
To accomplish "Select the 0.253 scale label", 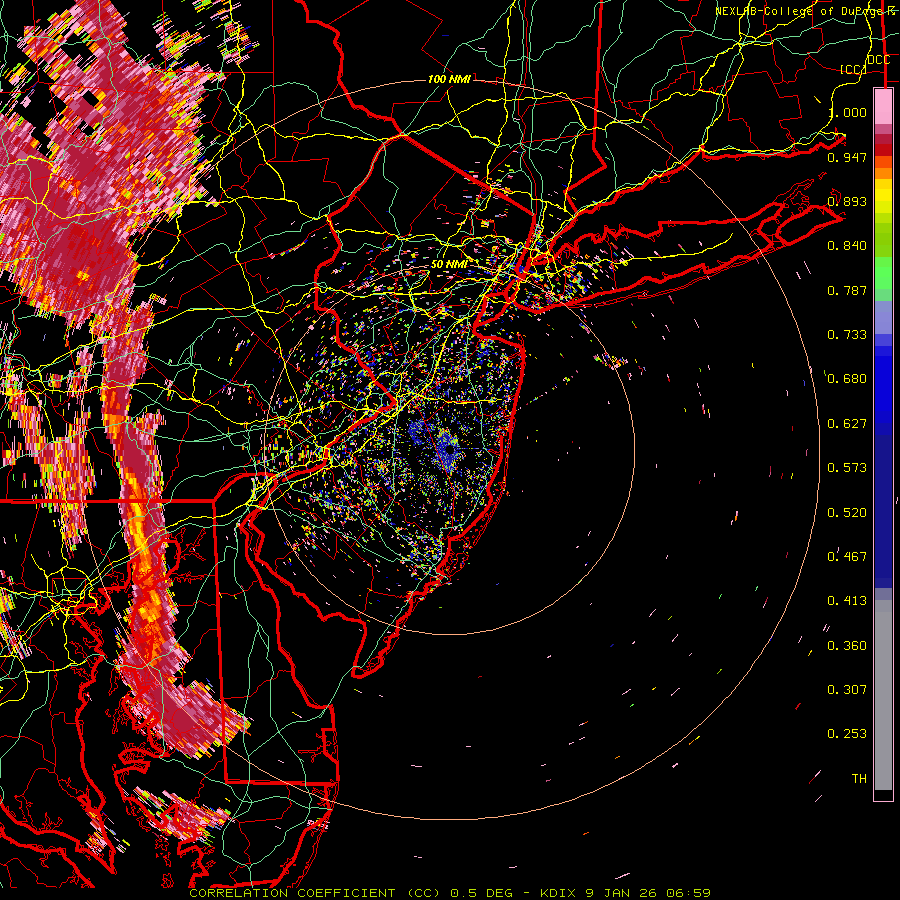I will (x=847, y=734).
